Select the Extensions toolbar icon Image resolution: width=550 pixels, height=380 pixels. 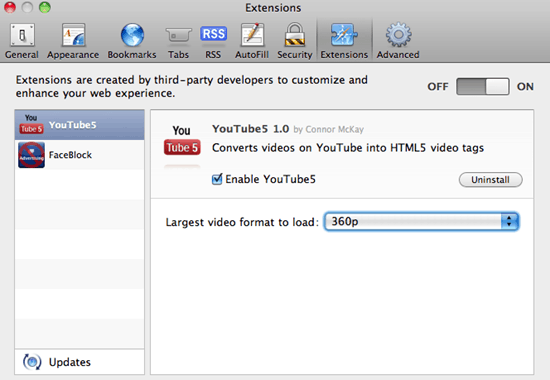coord(344,41)
